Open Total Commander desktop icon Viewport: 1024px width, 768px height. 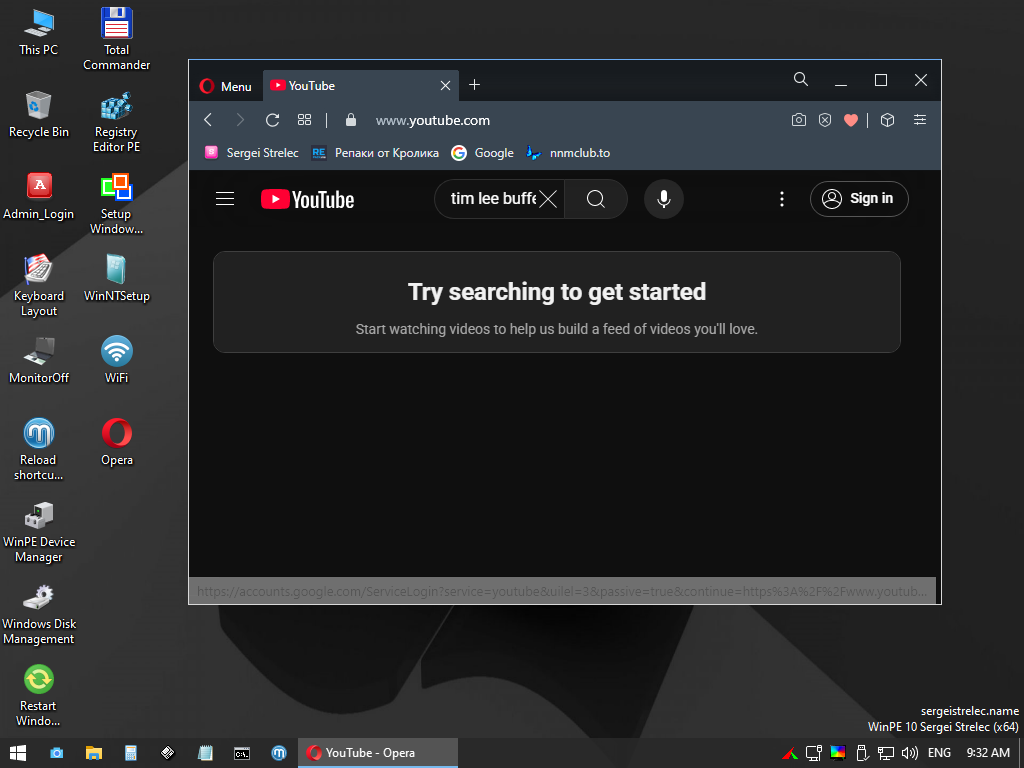pos(116,39)
